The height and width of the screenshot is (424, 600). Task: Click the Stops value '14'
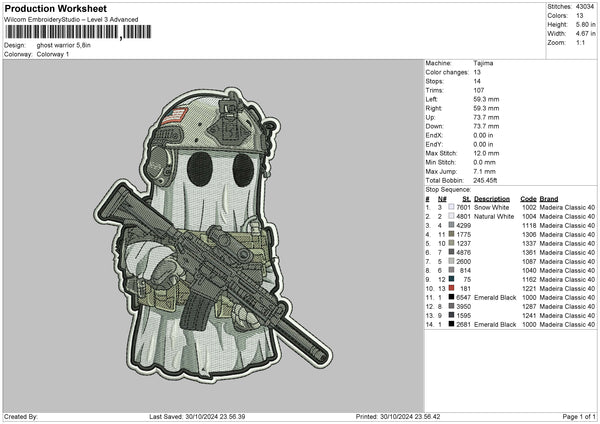[477, 81]
